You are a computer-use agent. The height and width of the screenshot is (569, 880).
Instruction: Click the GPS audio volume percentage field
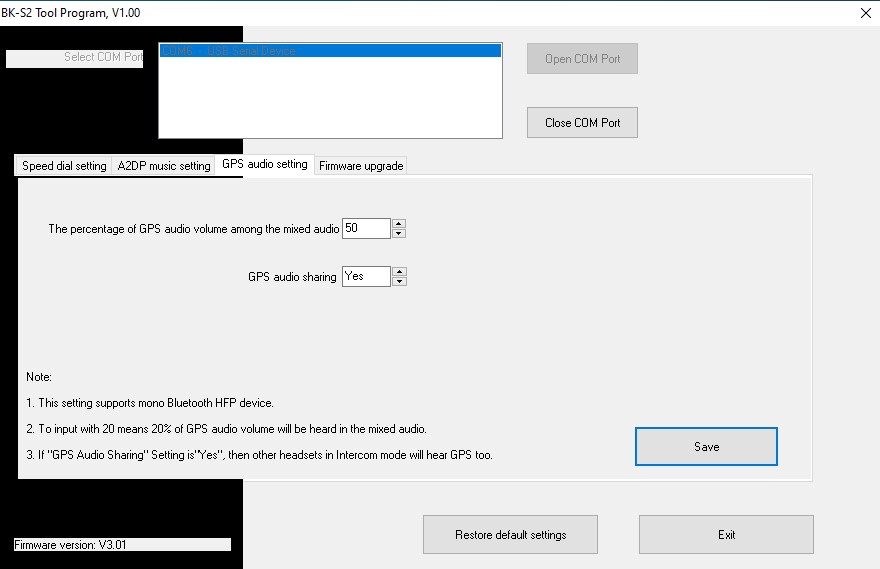point(365,229)
